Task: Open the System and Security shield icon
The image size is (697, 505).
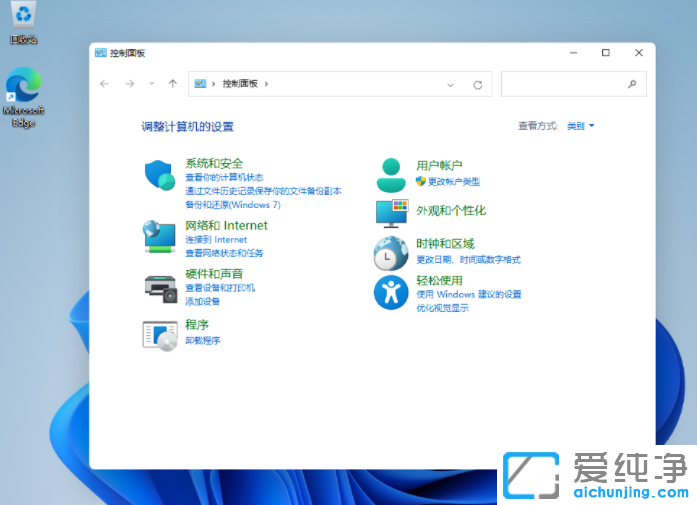Action: tap(160, 175)
